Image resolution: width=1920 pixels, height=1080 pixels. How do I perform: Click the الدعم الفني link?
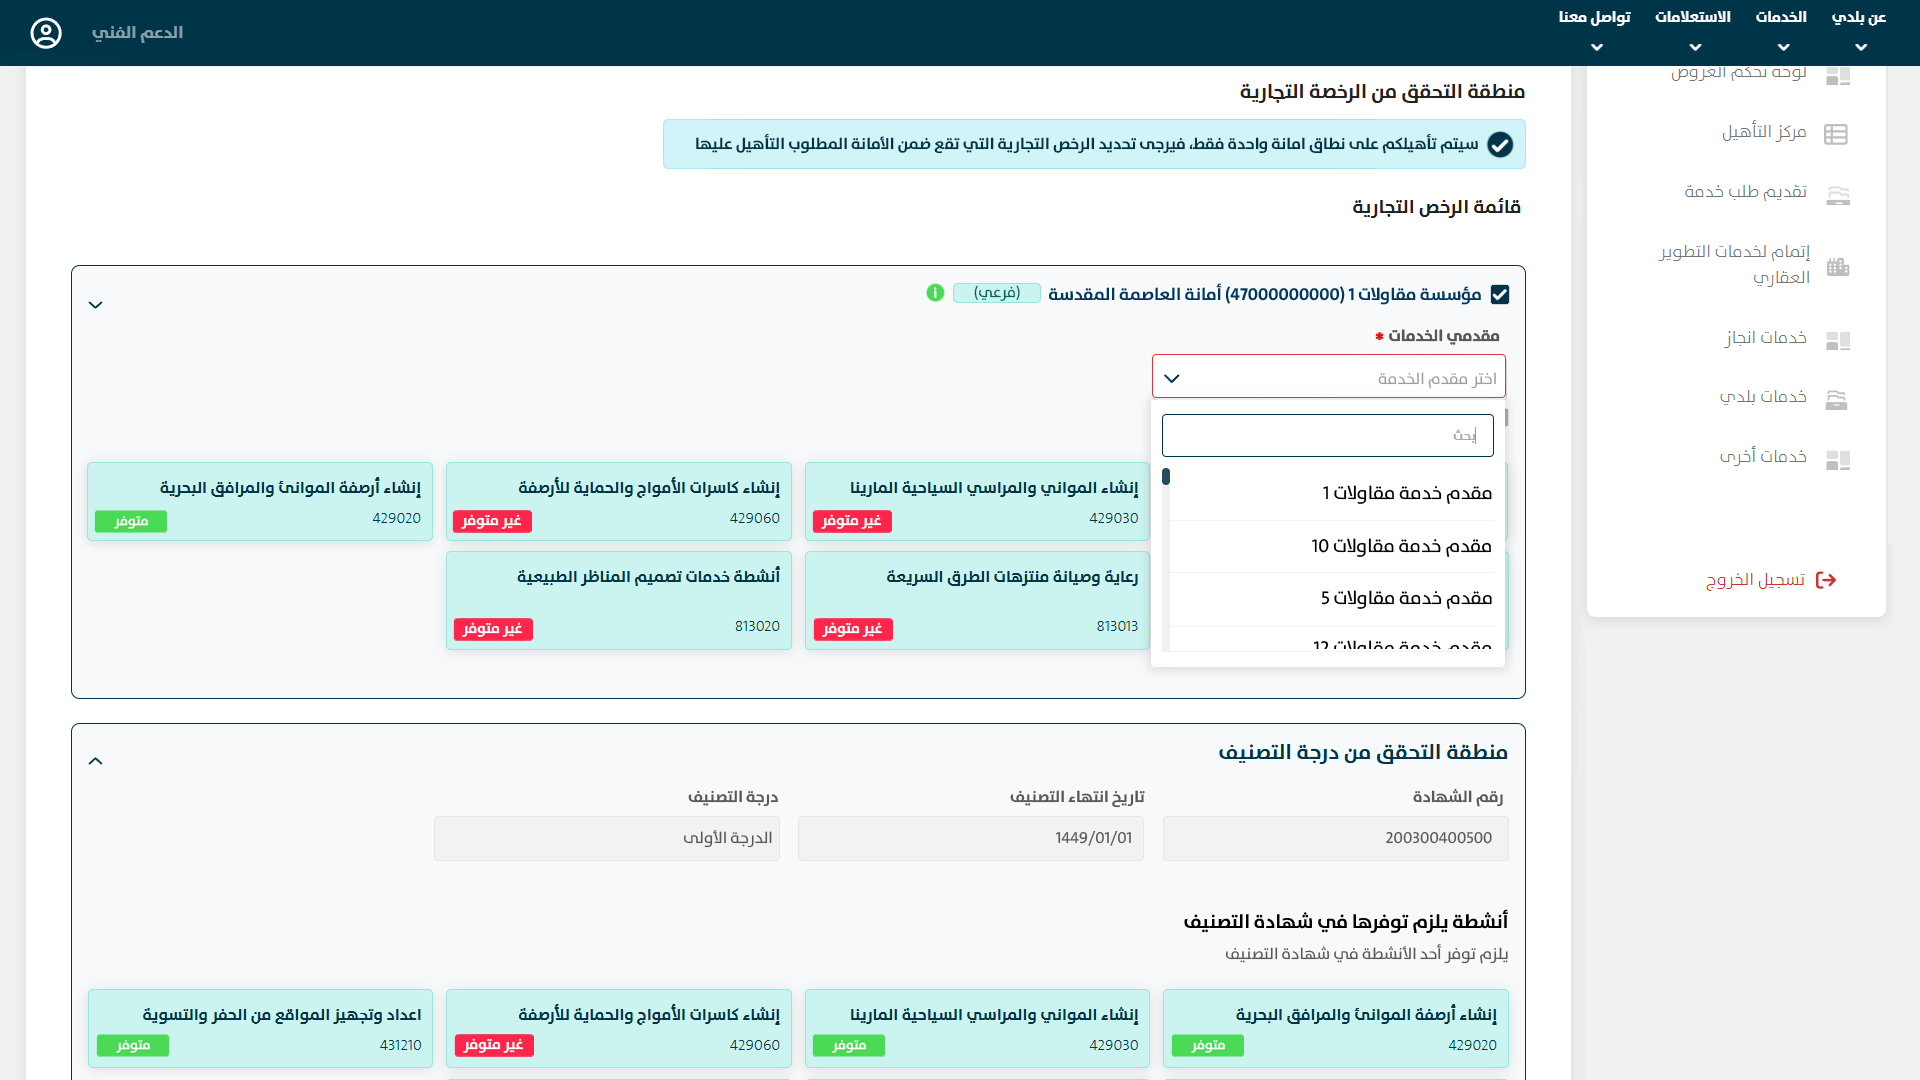coord(137,33)
